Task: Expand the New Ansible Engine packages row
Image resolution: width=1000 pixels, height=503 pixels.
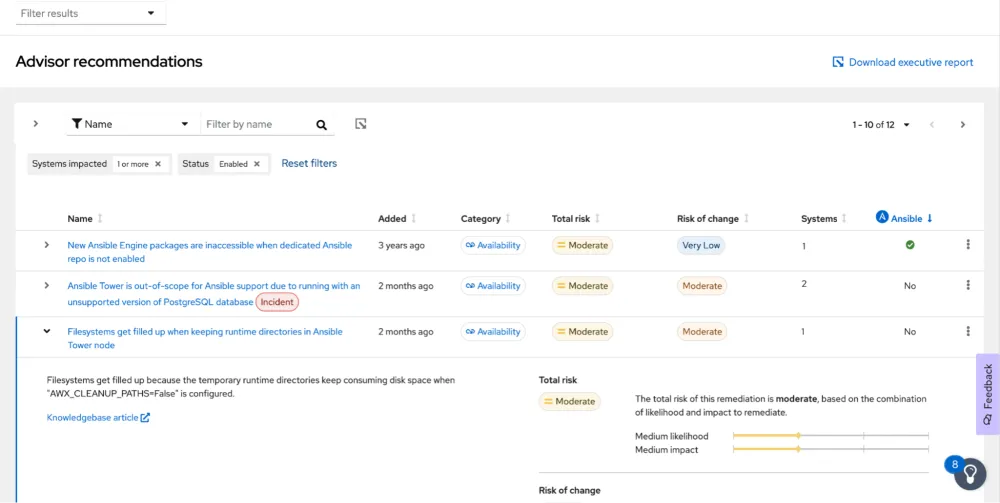Action: 46,245
